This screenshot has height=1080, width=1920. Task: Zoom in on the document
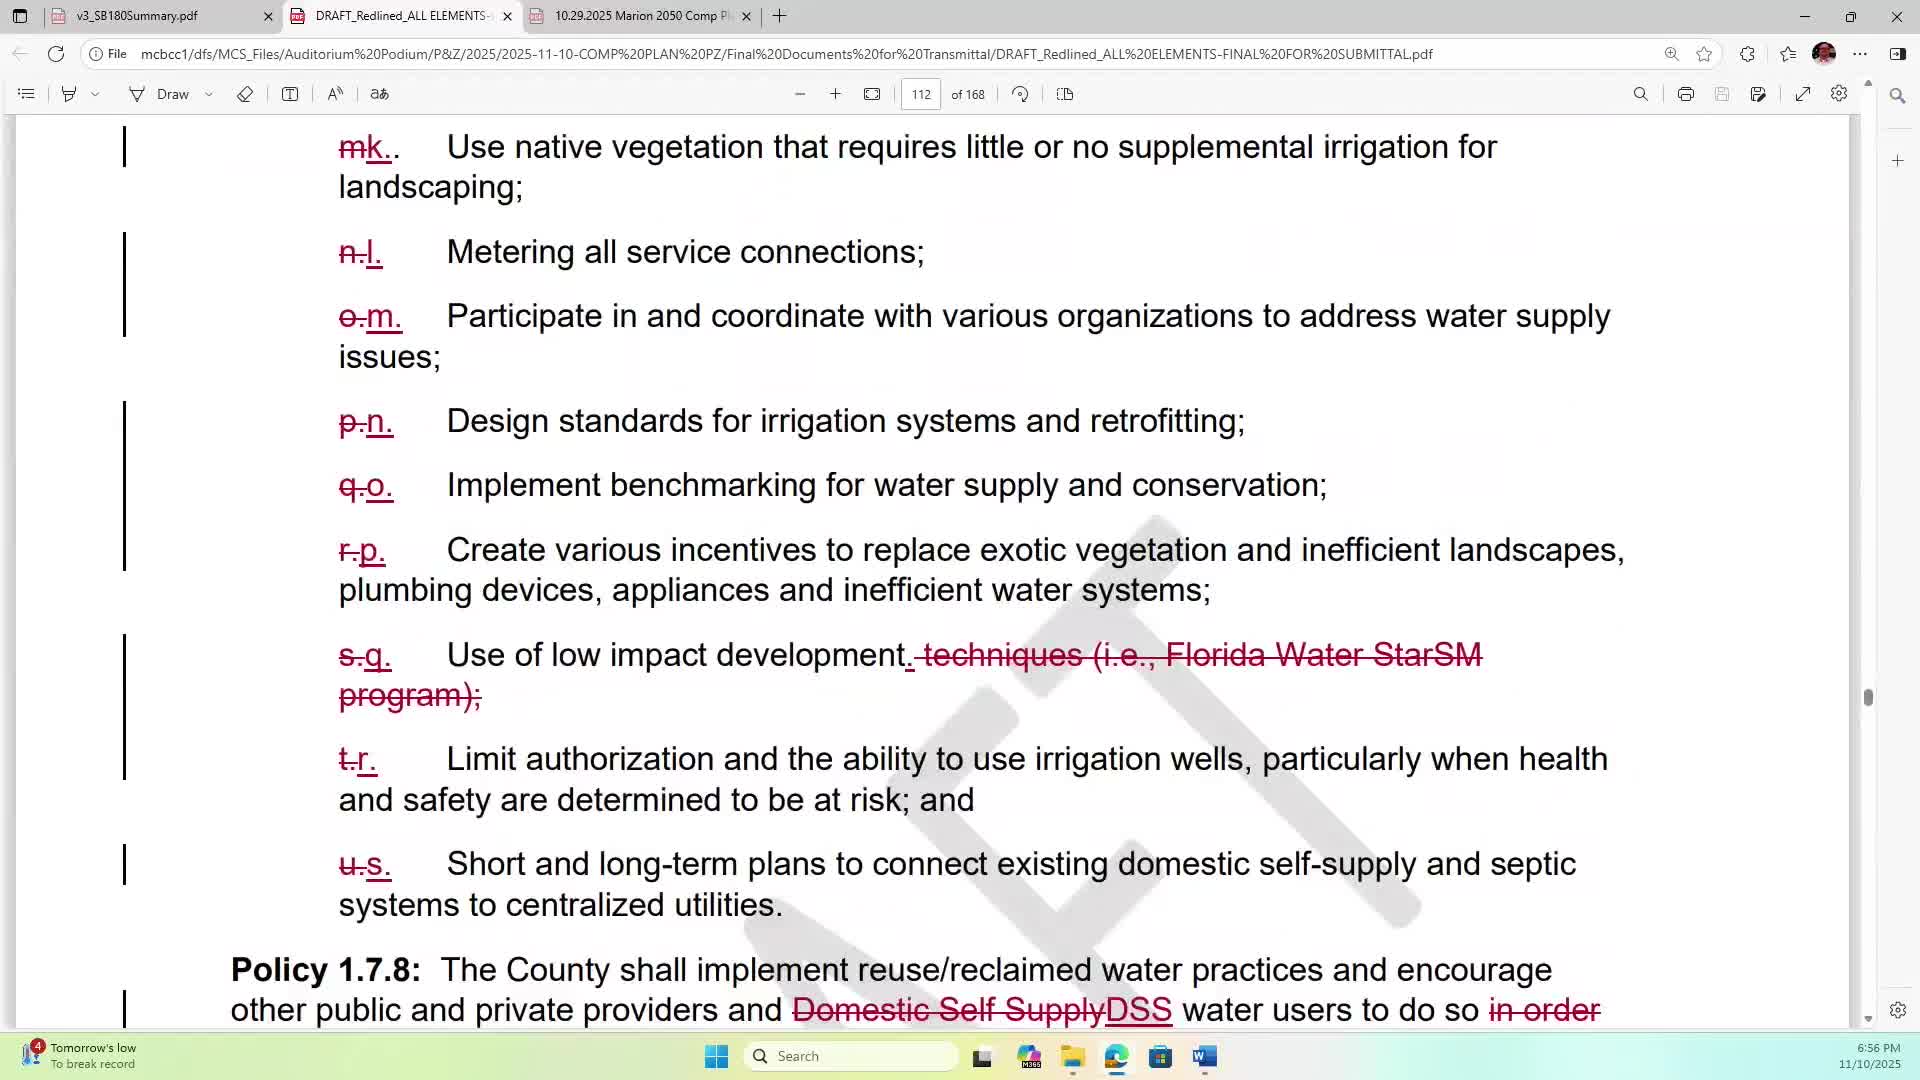pos(836,93)
